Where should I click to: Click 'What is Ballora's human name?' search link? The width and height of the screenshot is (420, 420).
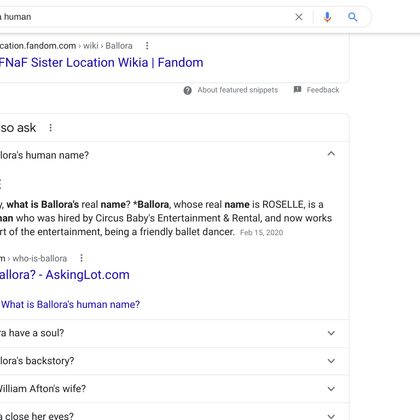[70, 304]
